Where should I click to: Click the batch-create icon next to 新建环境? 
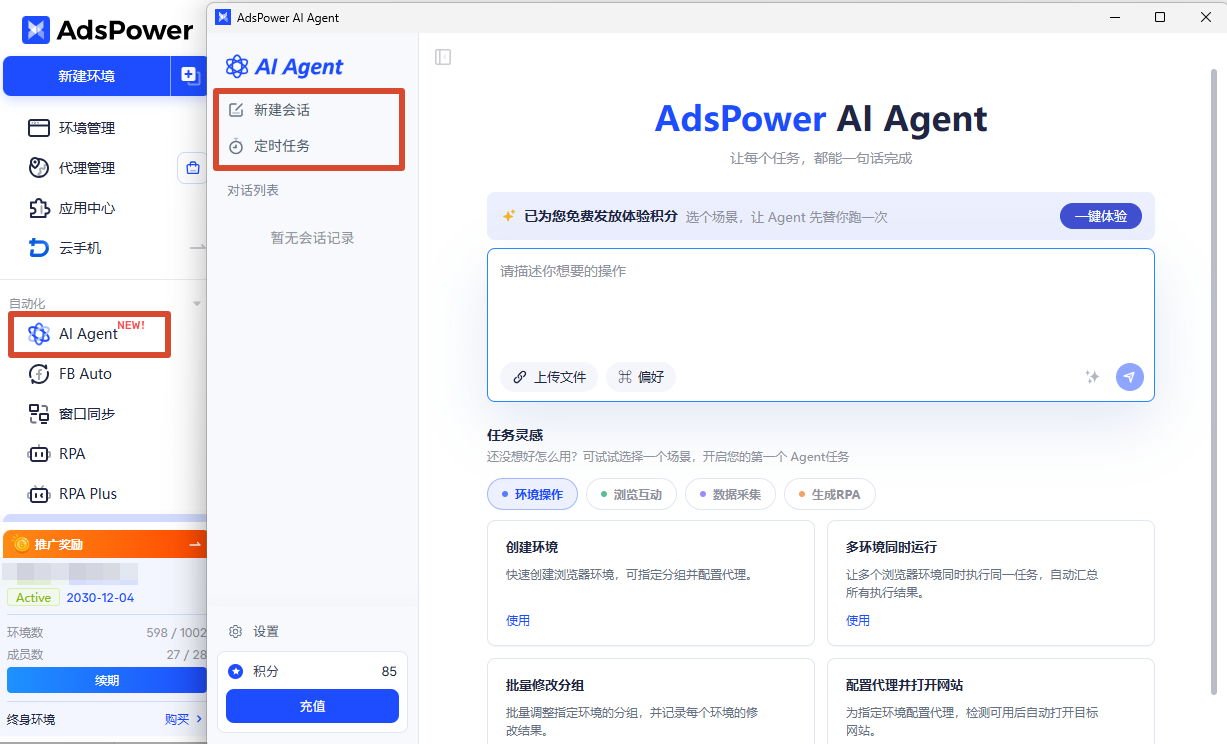189,76
